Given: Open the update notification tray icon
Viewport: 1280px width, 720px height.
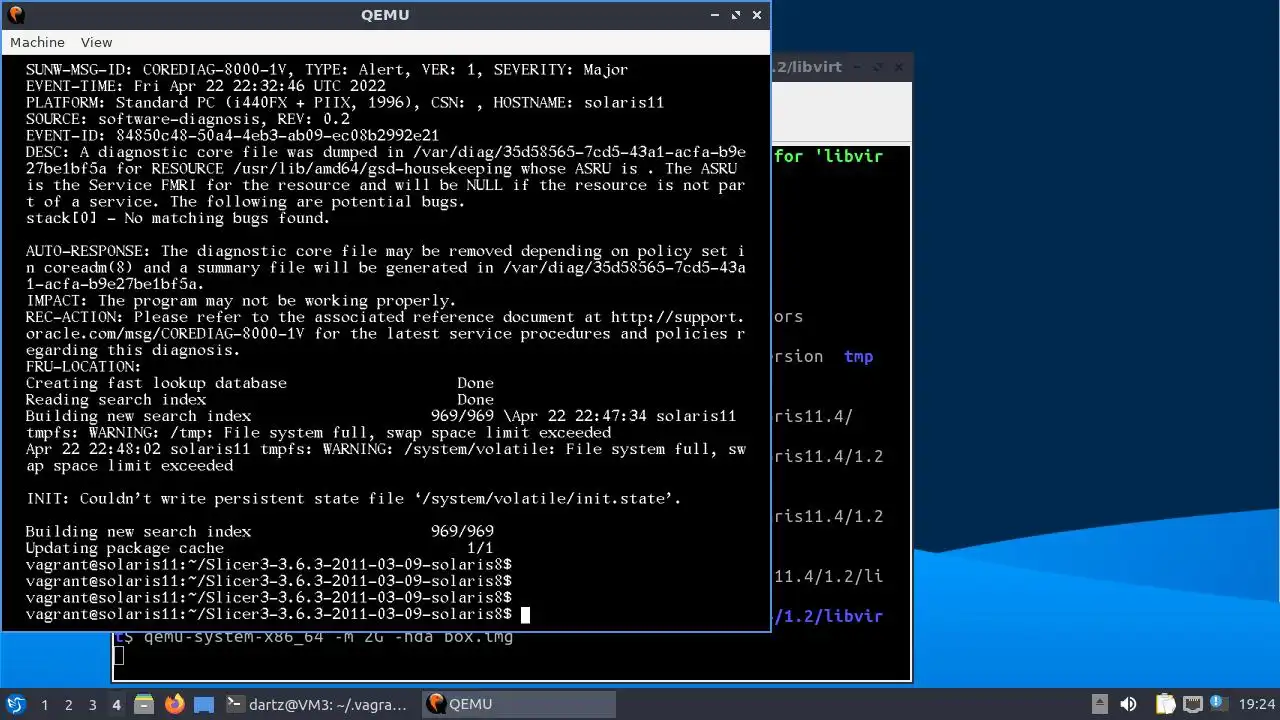Looking at the screenshot, I should click(x=1218, y=704).
